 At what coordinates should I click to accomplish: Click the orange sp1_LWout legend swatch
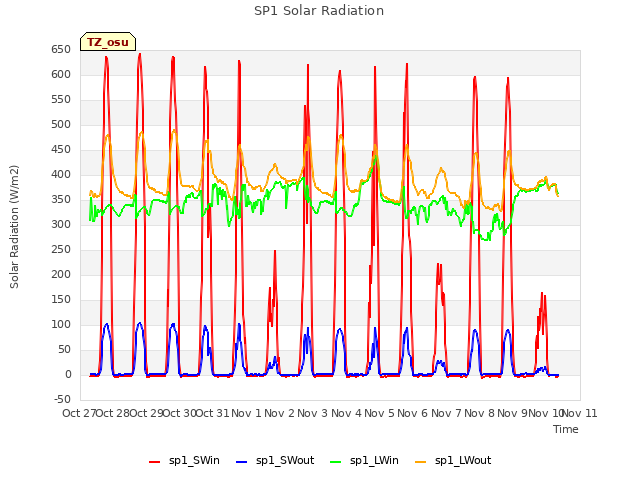(420, 462)
